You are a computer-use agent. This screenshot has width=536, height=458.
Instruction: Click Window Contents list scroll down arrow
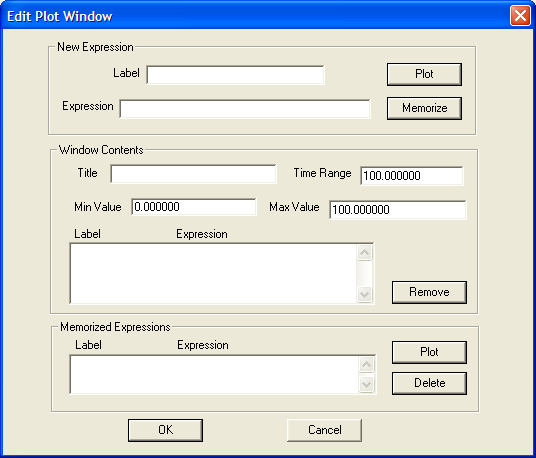[364, 294]
